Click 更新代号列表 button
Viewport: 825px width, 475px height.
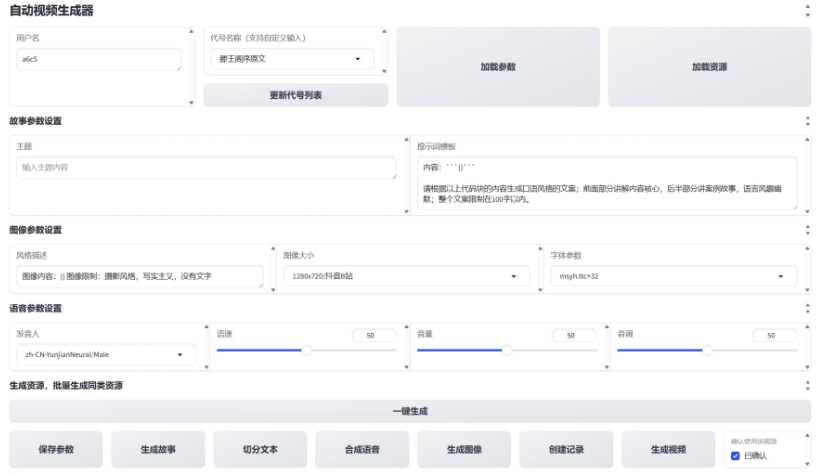click(x=296, y=95)
